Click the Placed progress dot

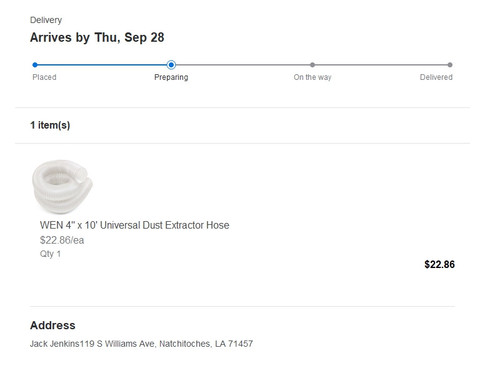pos(35,65)
